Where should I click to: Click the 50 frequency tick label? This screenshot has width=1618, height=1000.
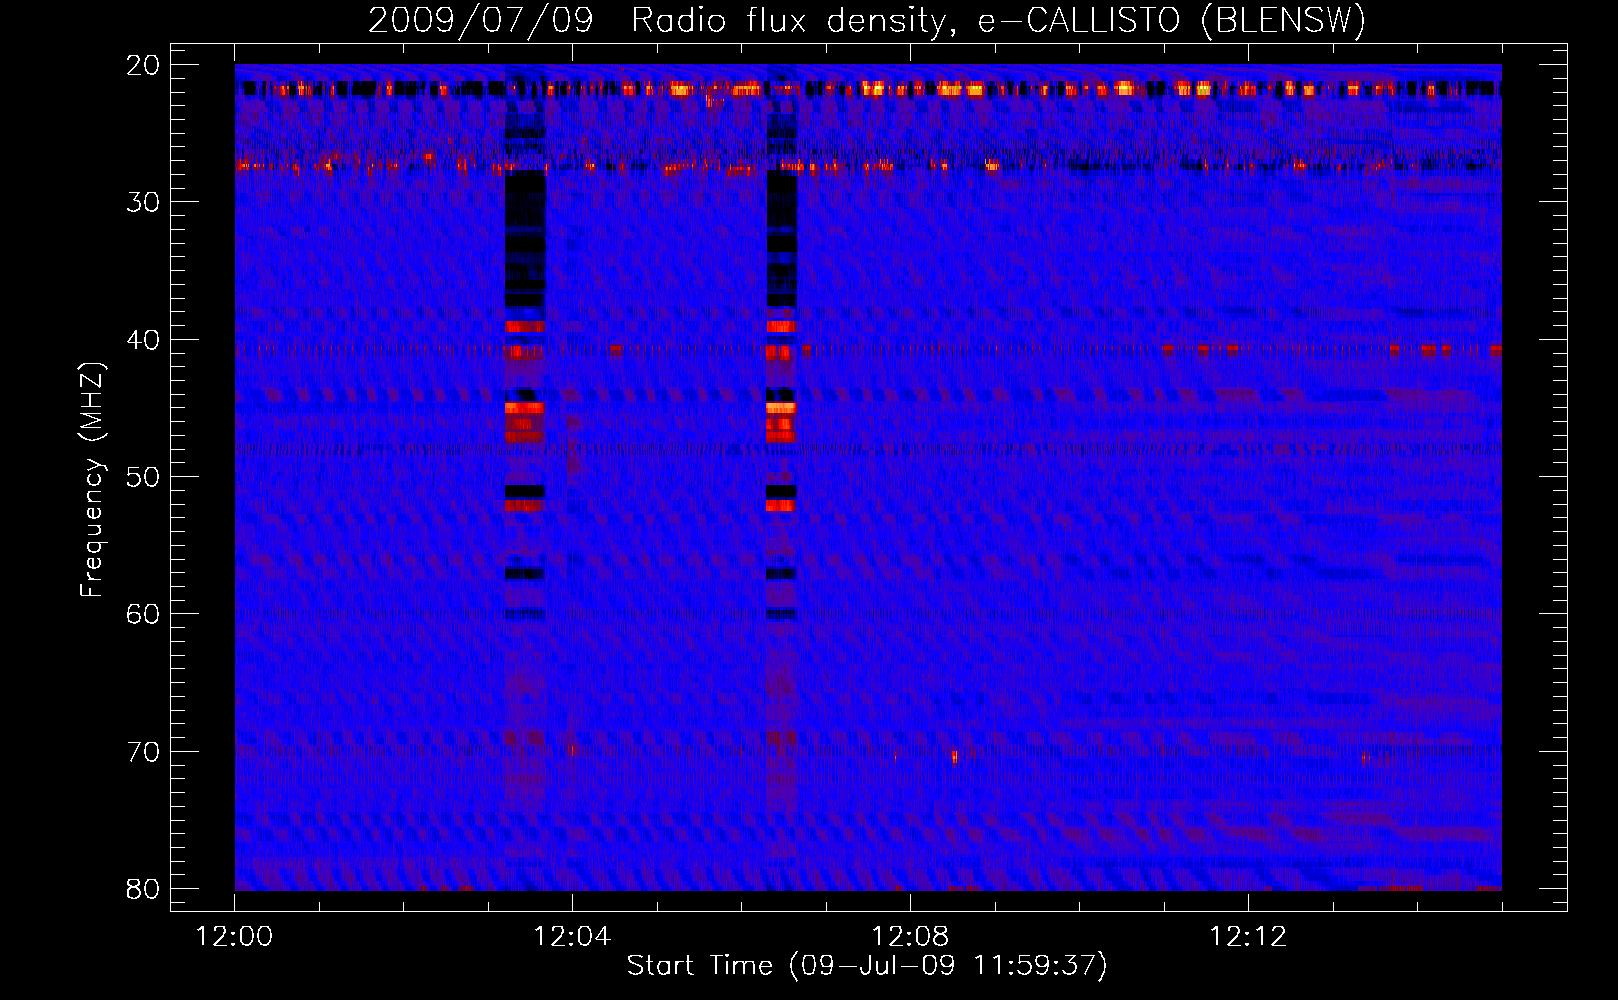[143, 477]
